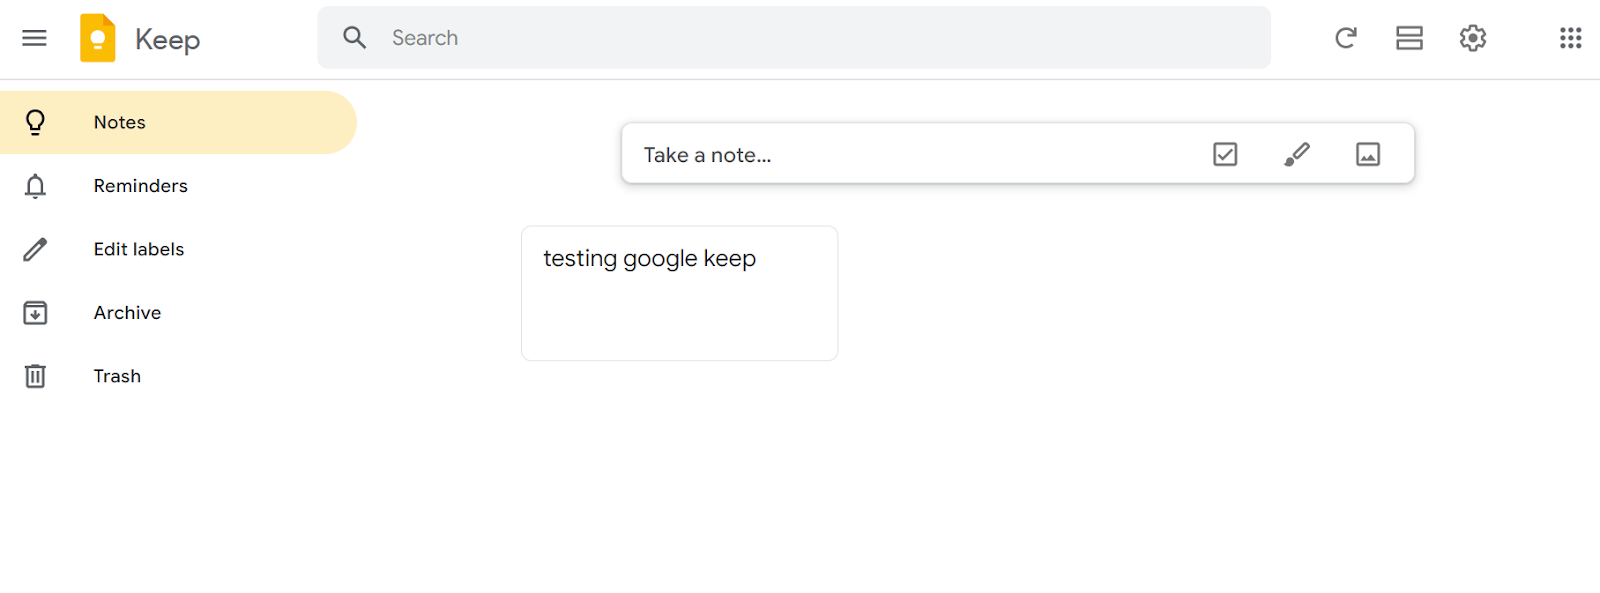The height and width of the screenshot is (593, 1600).
Task: Click the magnifying glass search icon
Action: (x=354, y=38)
